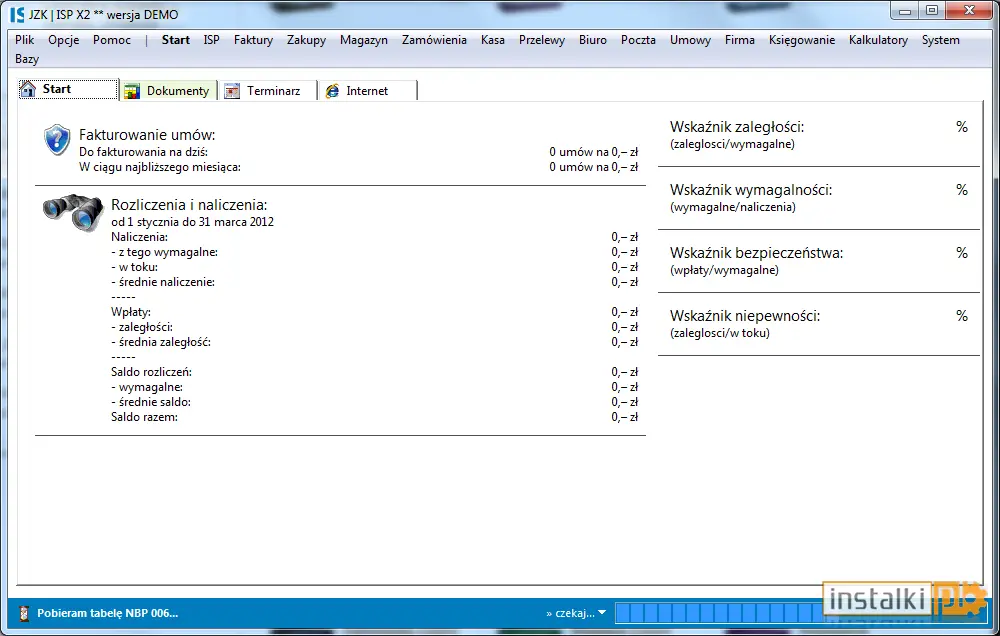The image size is (1000, 636).
Task: Open the Opcje menu
Action: [64, 40]
